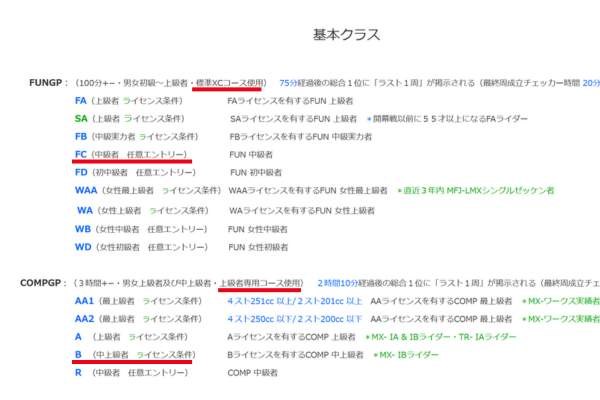Viewport: 600px width, 400px height.
Task: Select the COMPGP label
Action: pyautogui.click(x=41, y=283)
